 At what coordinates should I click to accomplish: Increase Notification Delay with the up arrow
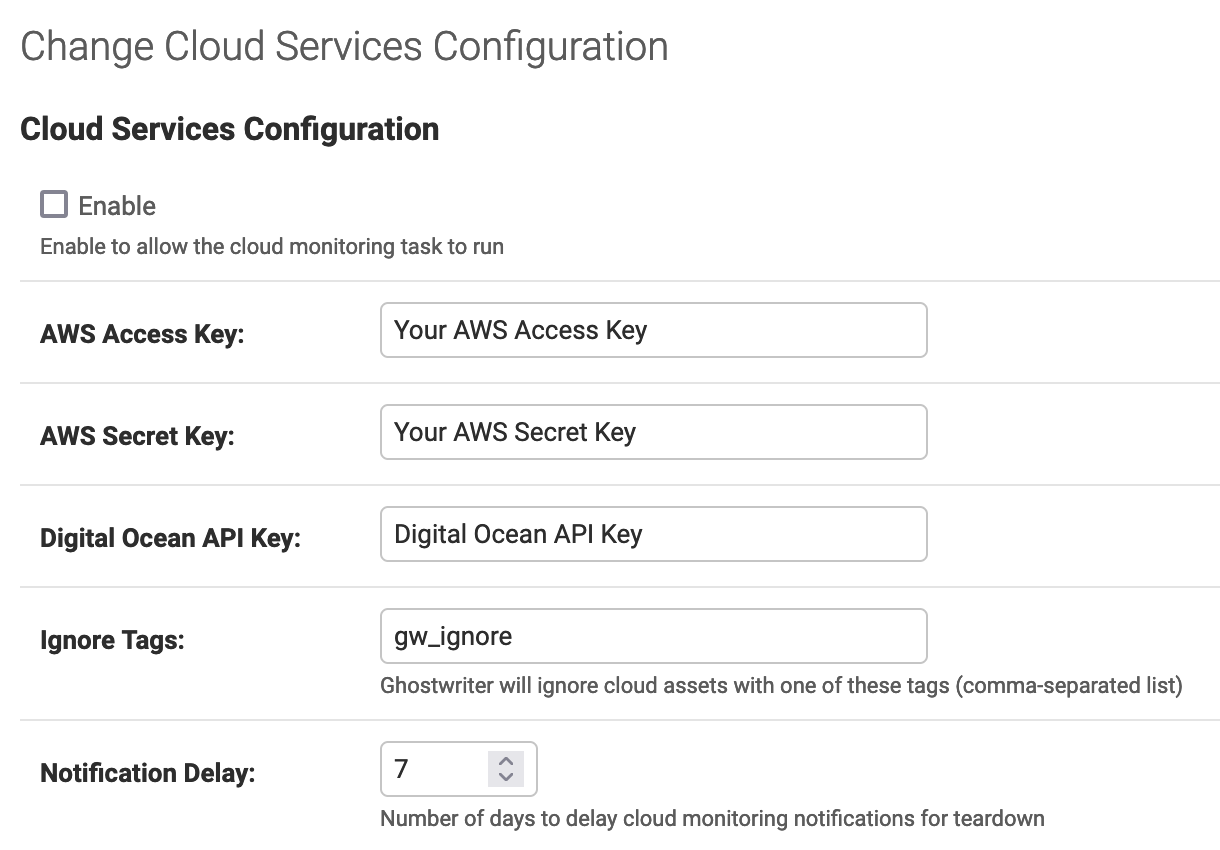coord(506,761)
